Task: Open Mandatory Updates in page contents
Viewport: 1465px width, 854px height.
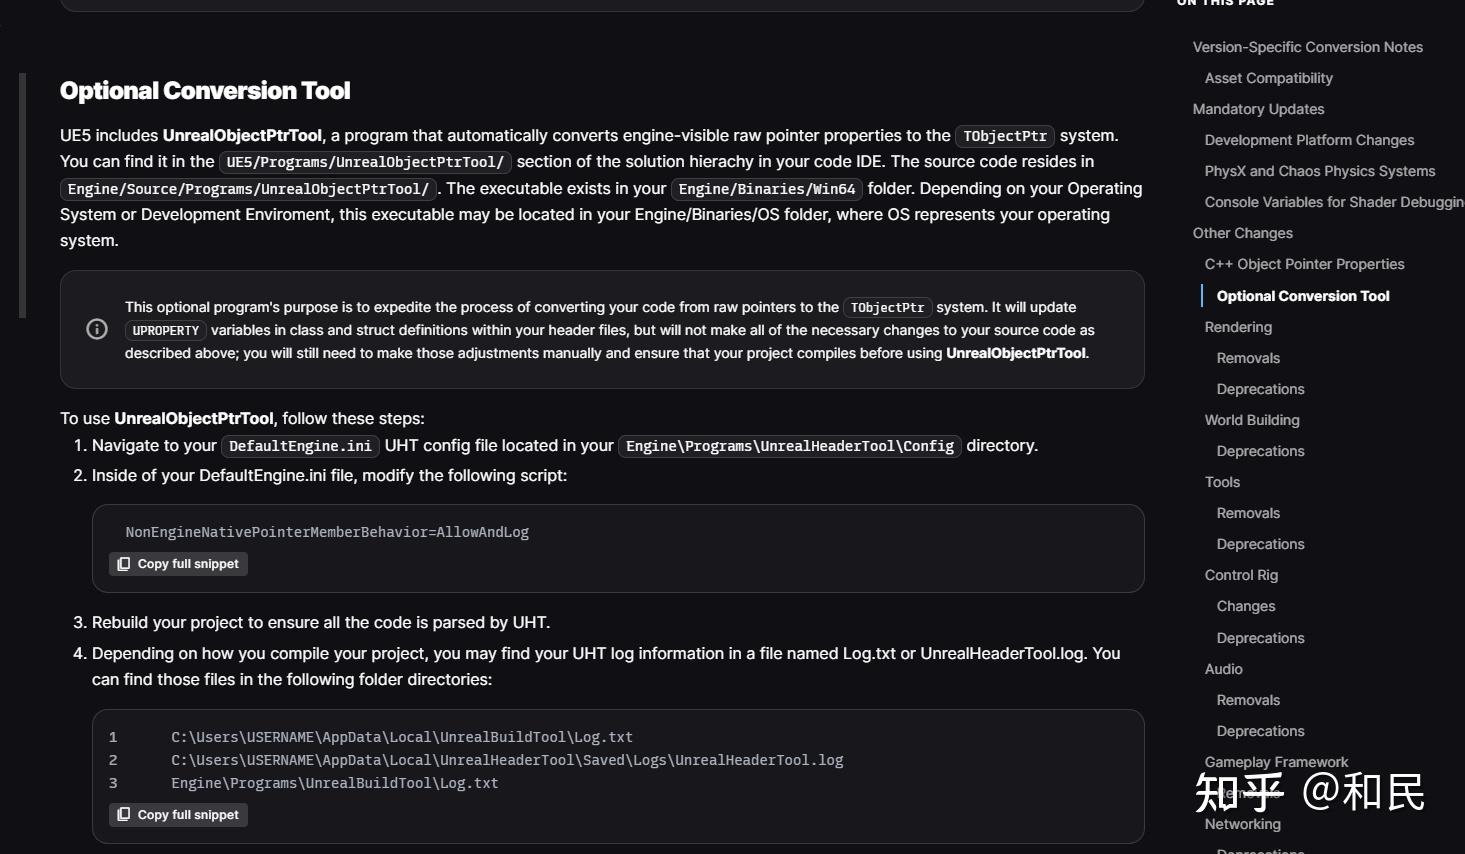Action: pyautogui.click(x=1258, y=109)
